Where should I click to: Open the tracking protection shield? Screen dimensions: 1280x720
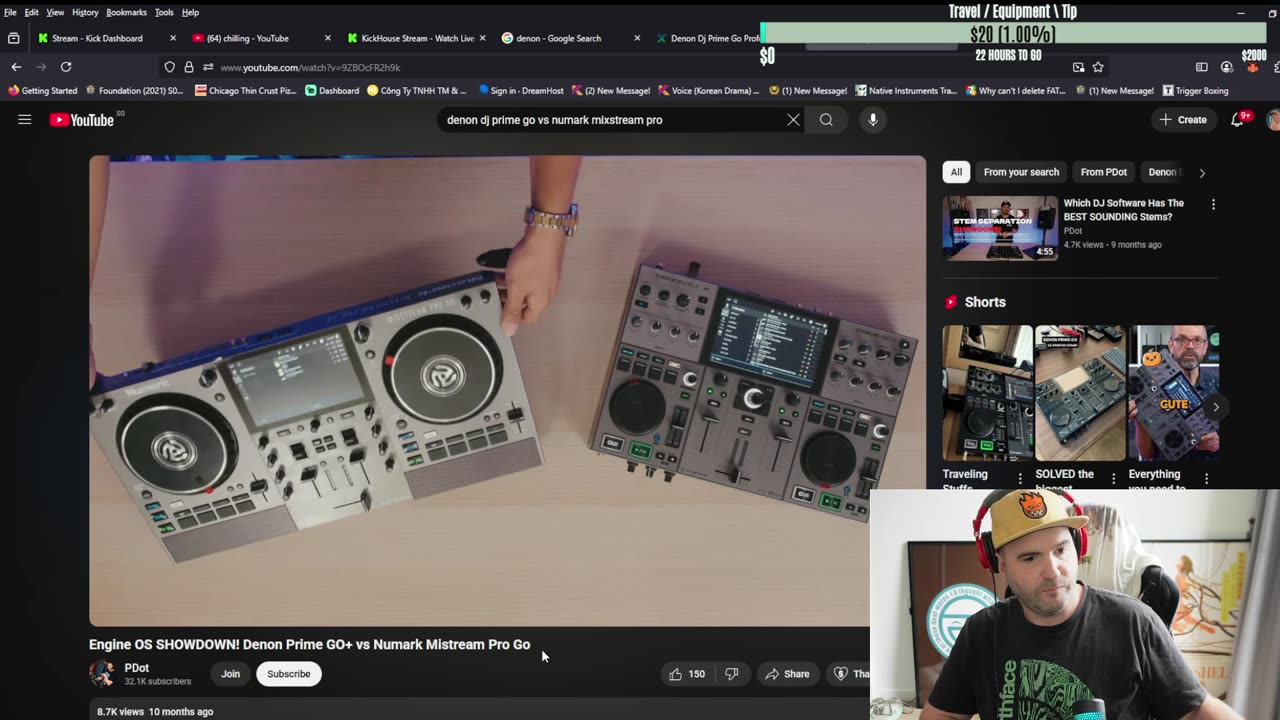(x=170, y=67)
